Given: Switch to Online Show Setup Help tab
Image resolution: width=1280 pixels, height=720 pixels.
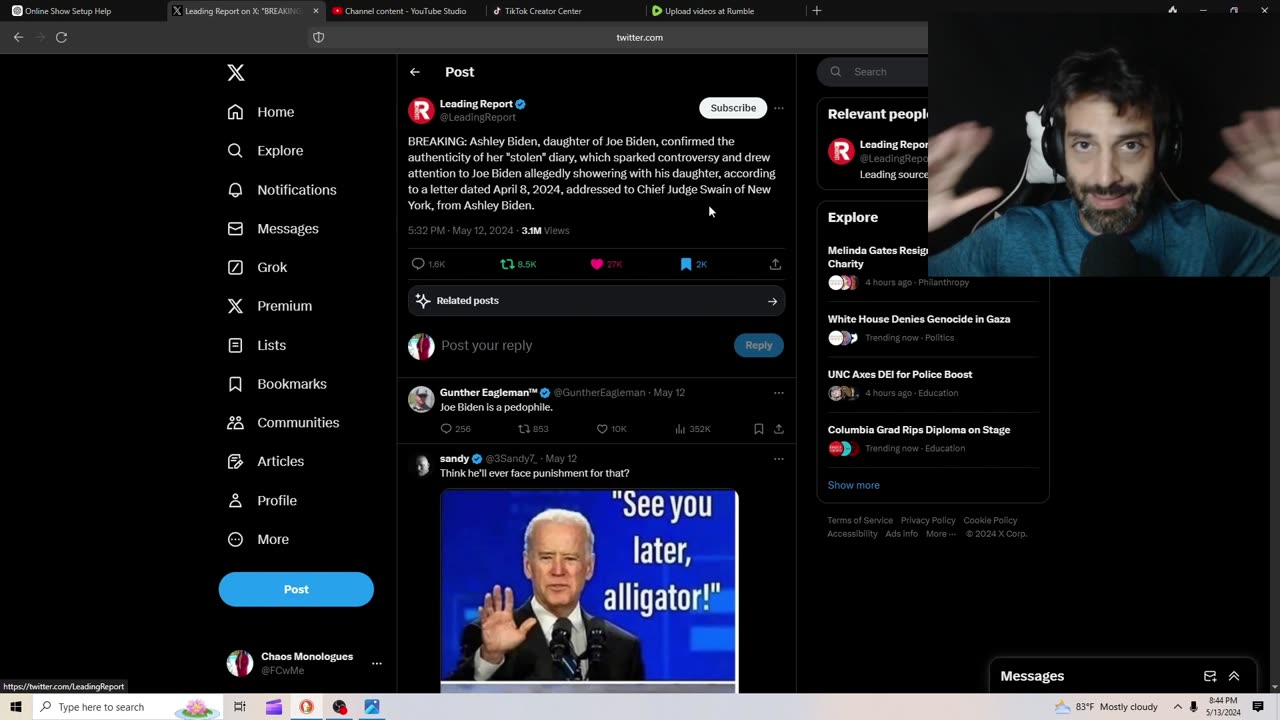Looking at the screenshot, I should (82, 11).
